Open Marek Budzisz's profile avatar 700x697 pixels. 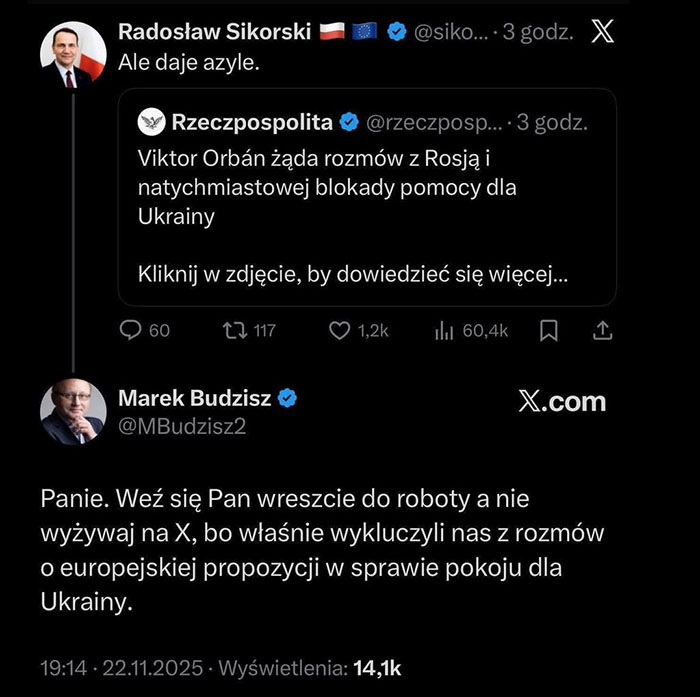(x=73, y=411)
